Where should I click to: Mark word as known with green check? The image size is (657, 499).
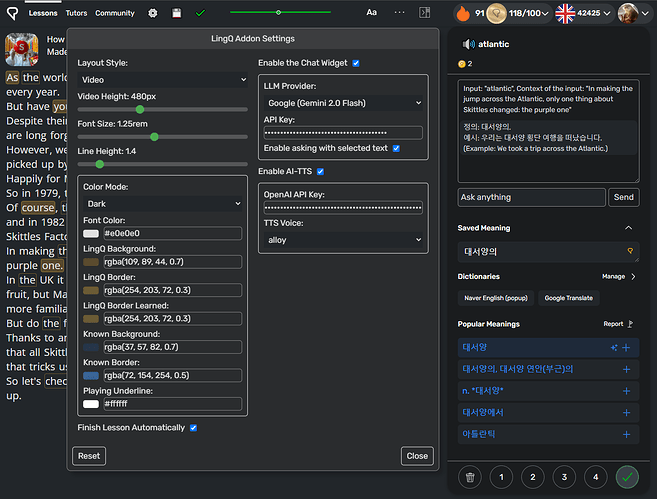tap(627, 477)
